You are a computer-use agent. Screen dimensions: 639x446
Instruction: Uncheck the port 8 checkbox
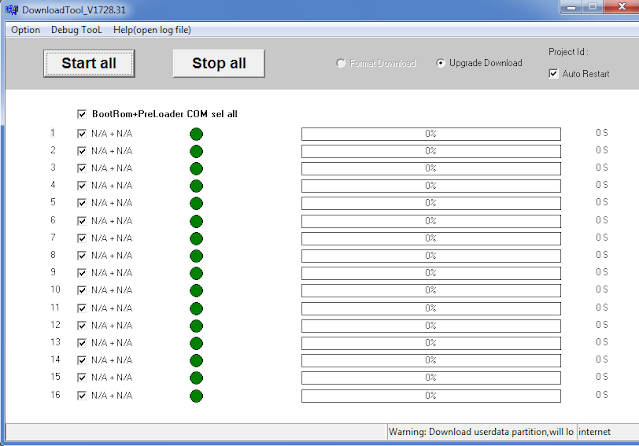(x=82, y=256)
